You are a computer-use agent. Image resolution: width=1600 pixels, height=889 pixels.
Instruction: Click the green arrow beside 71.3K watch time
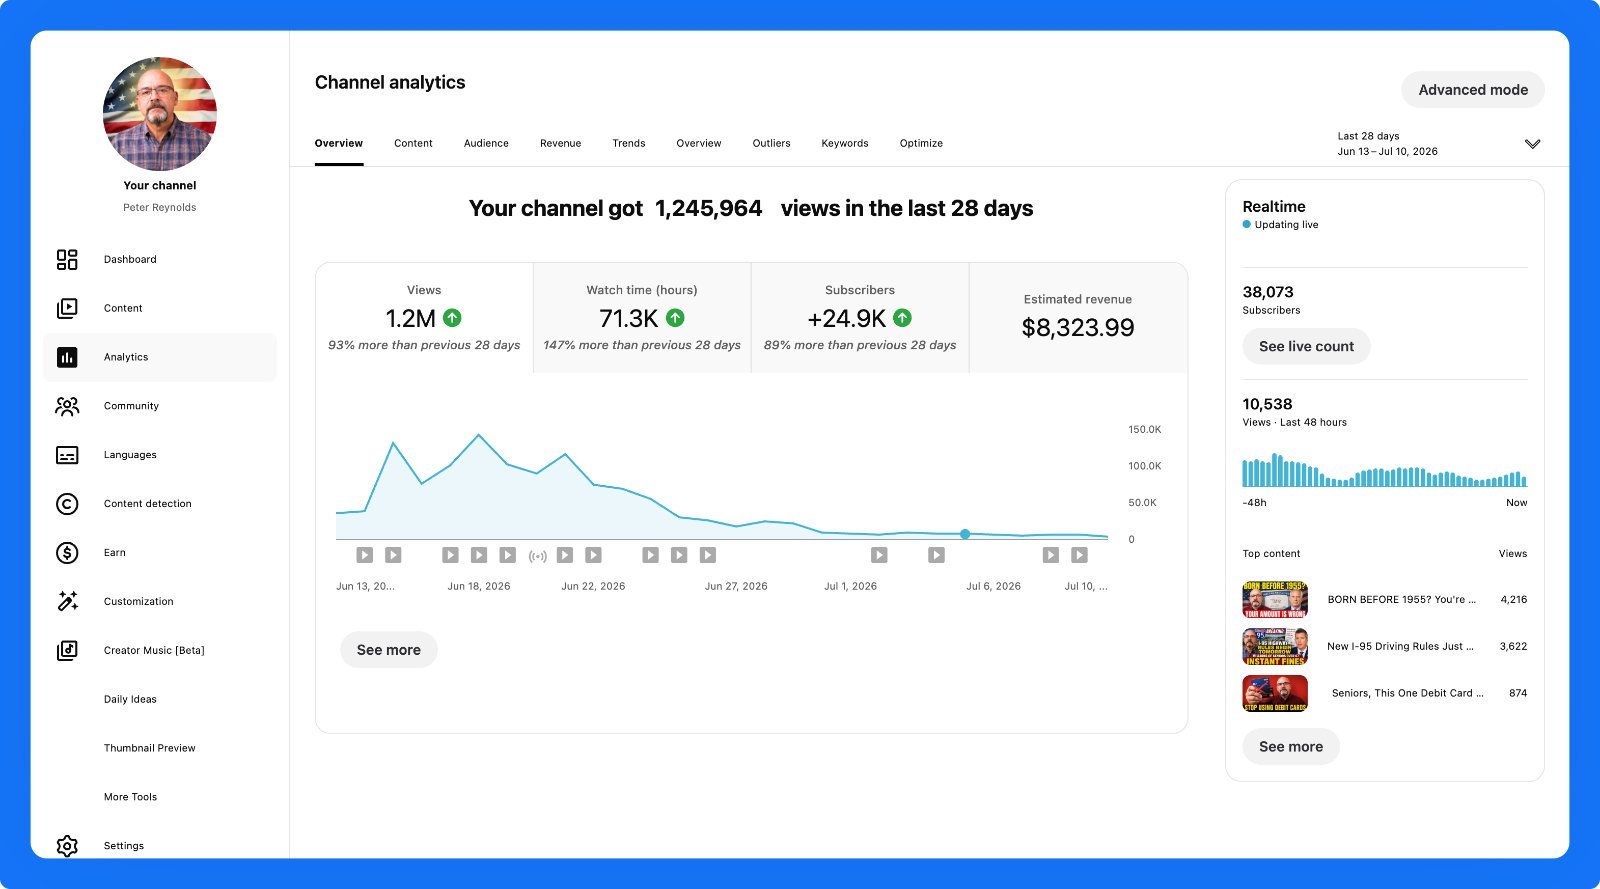675,318
